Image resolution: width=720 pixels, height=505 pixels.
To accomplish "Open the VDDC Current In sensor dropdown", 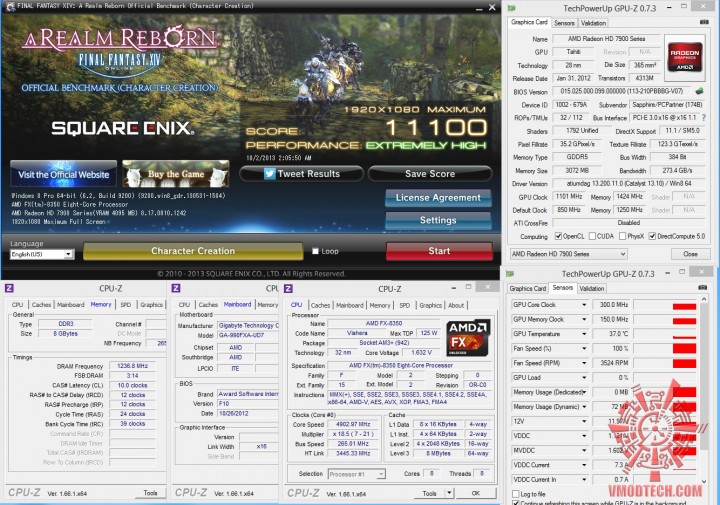I will (x=584, y=480).
